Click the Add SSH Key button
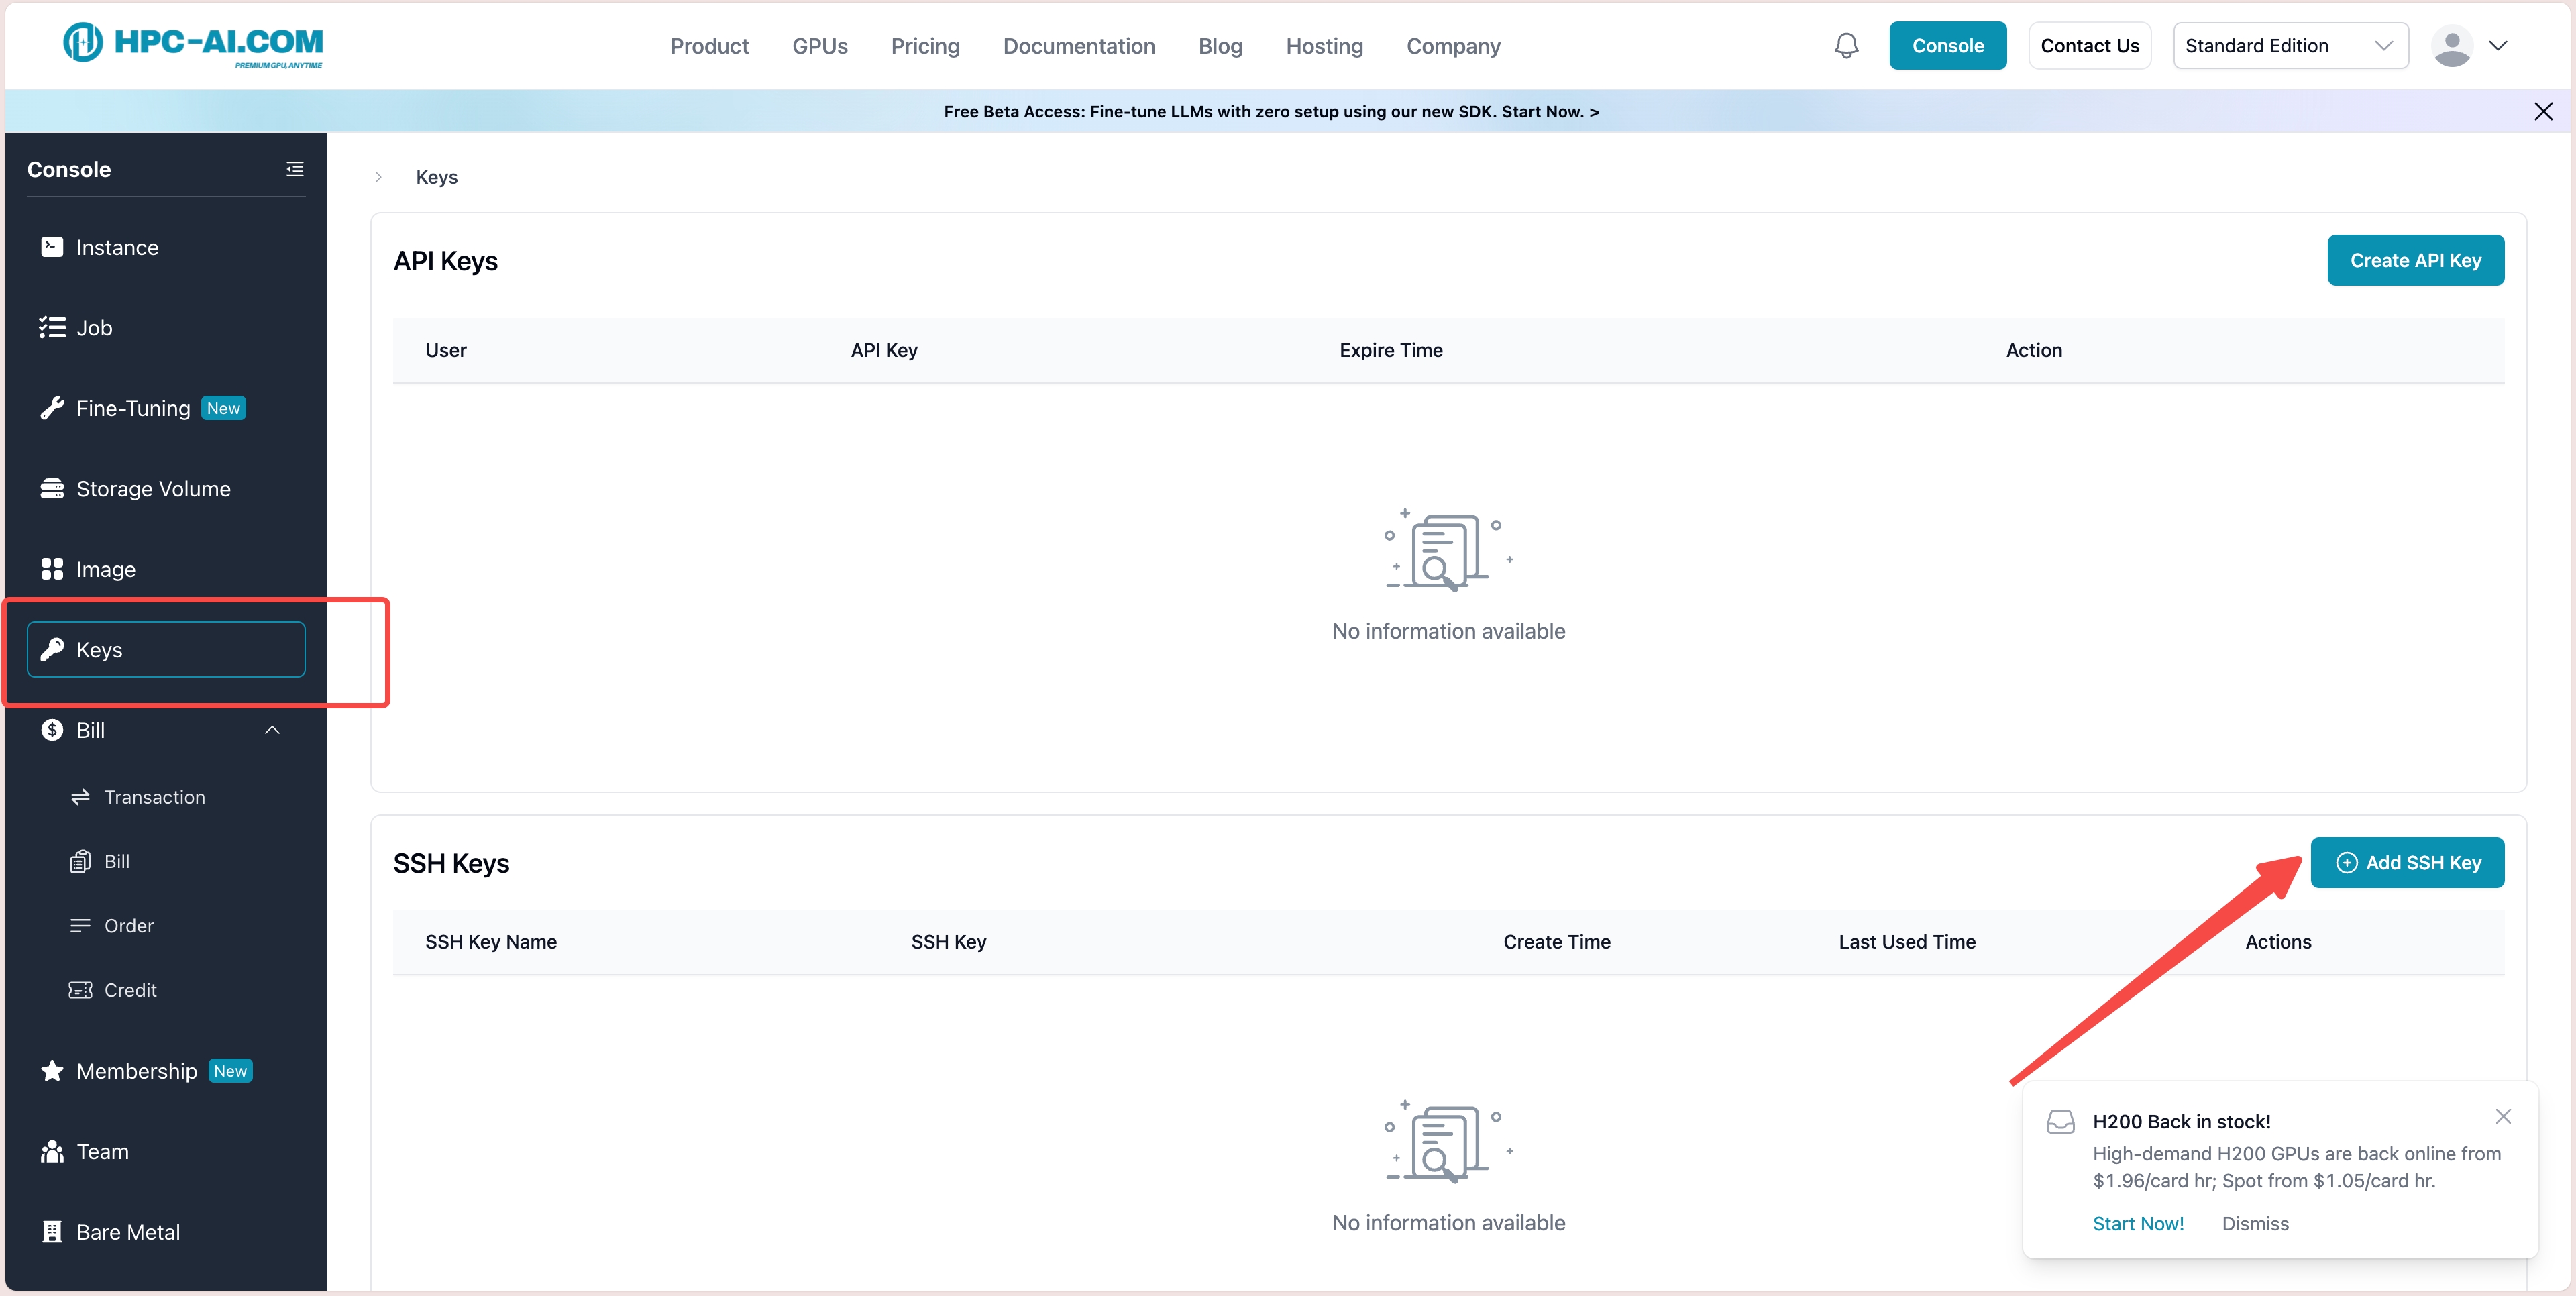Viewport: 2576px width, 1296px height. click(2407, 862)
